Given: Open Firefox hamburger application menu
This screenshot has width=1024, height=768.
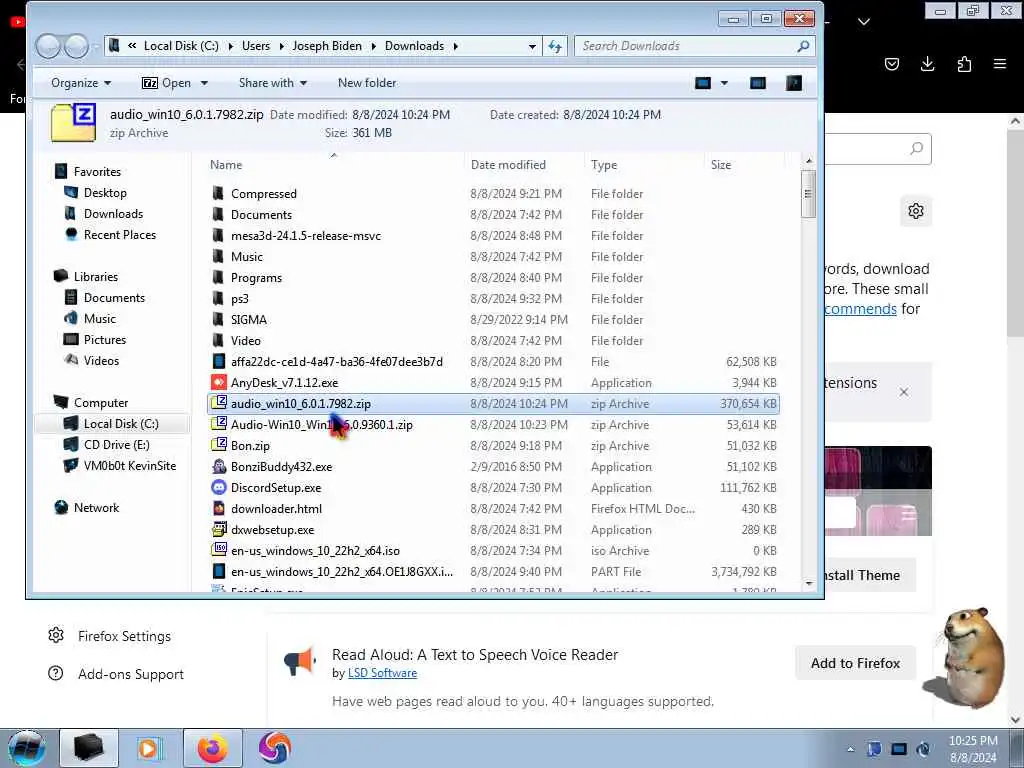Looking at the screenshot, I should (1000, 63).
